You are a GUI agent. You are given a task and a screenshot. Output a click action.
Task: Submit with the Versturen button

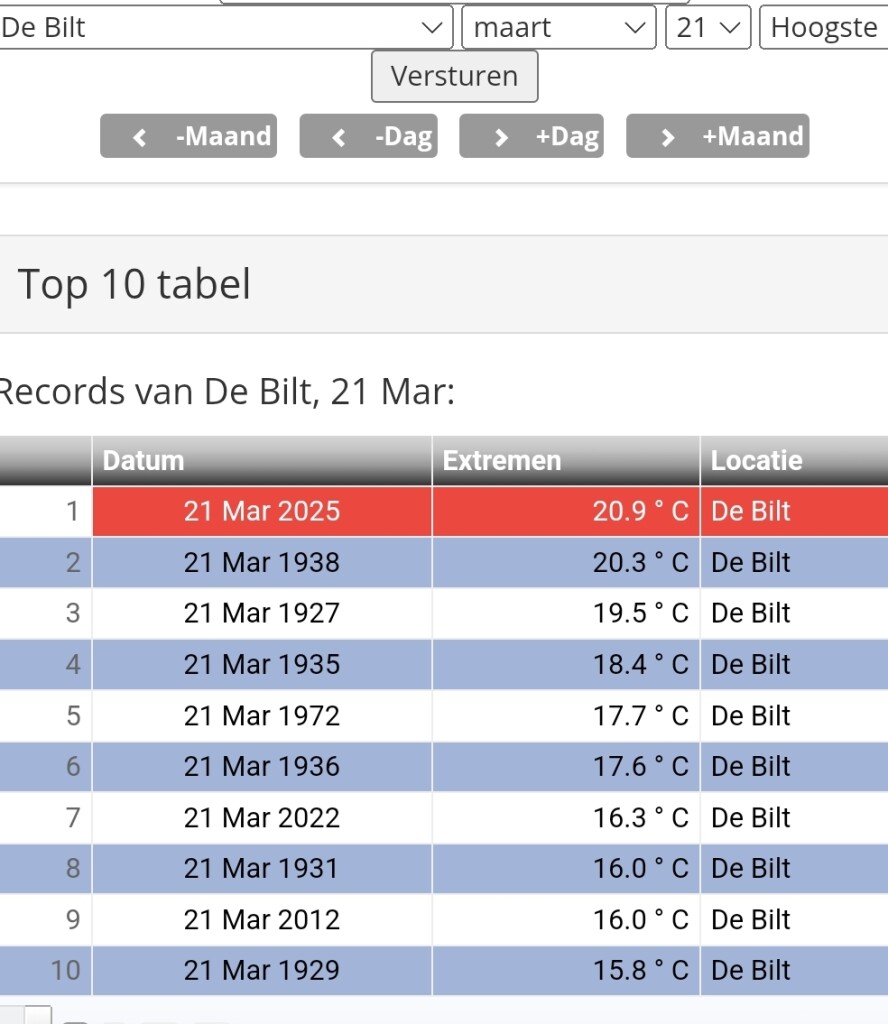(454, 76)
